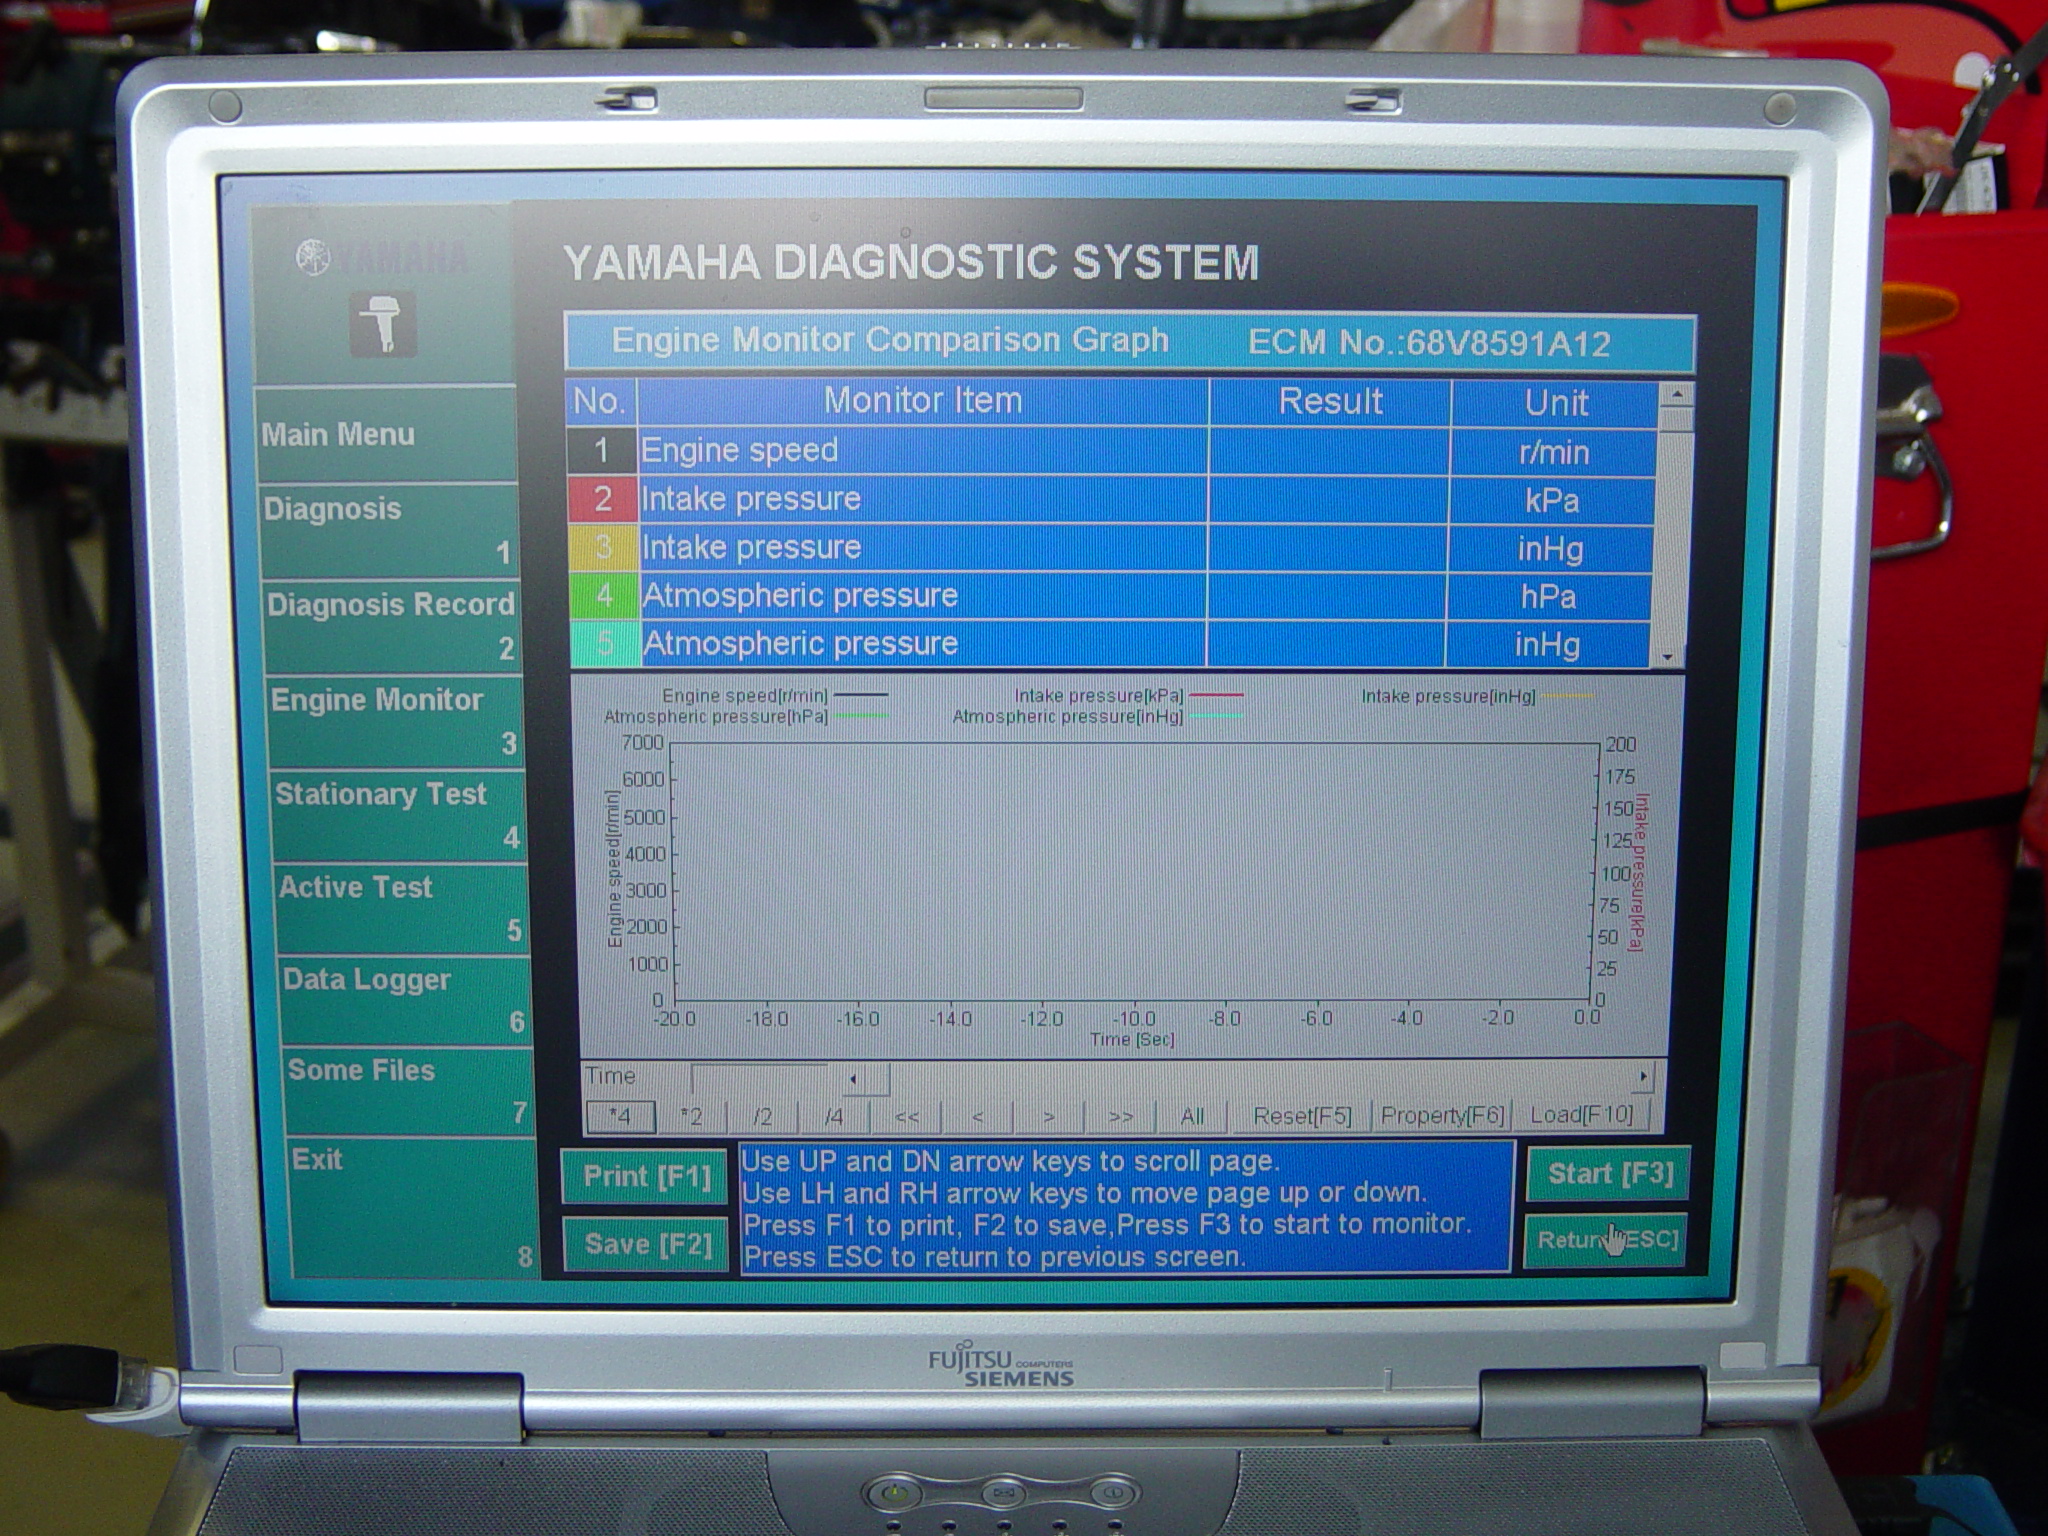Screen dimensions: 2048x1536
Task: Select the *2 time zoom button
Action: pos(691,1116)
